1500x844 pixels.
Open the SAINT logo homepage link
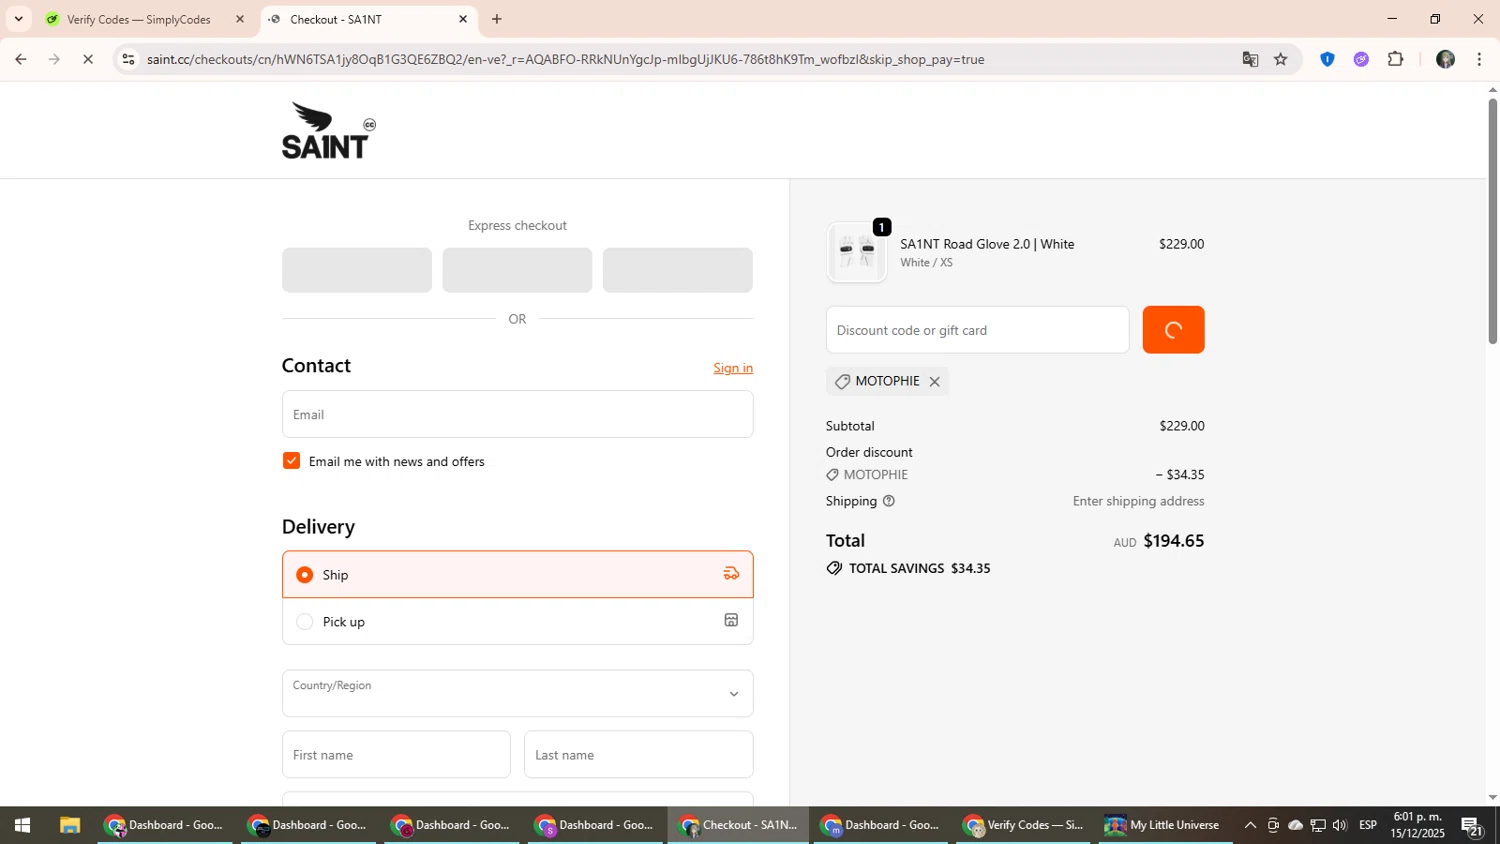(328, 131)
